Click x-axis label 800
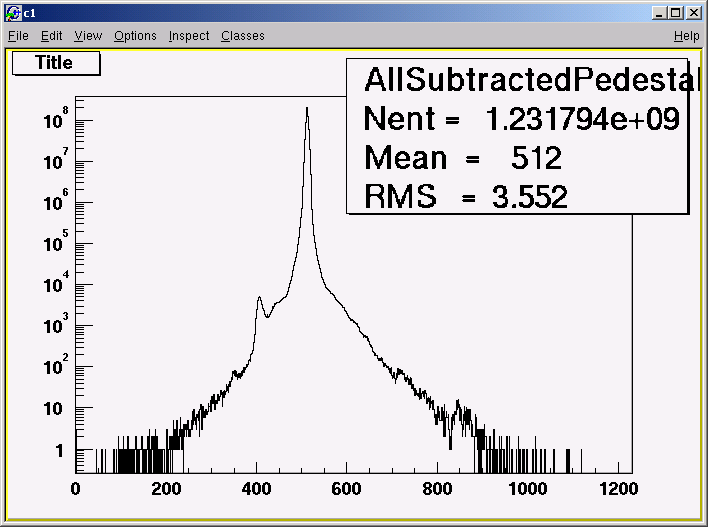708x527 pixels. point(437,489)
